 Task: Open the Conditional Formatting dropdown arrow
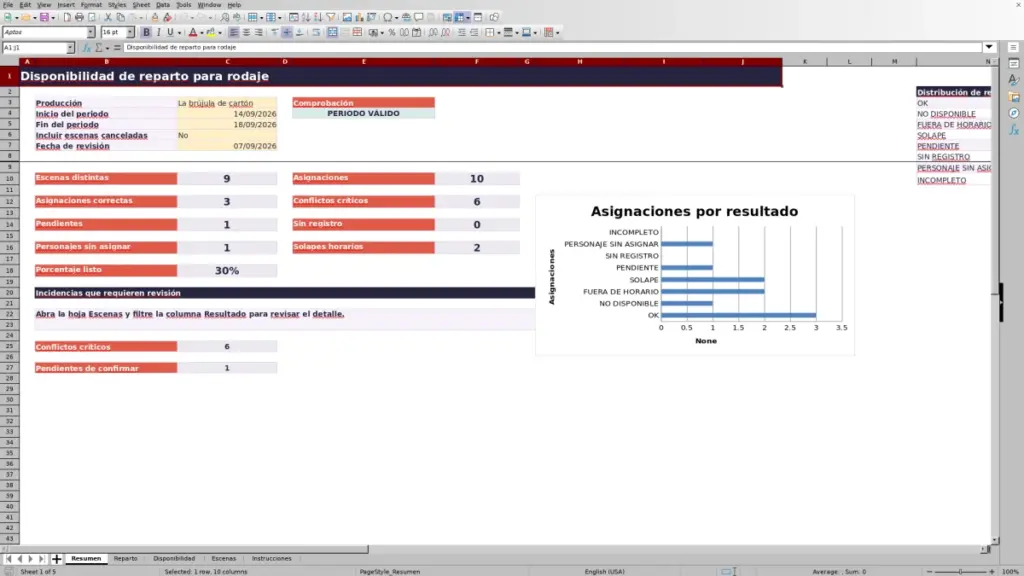[x=558, y=33]
